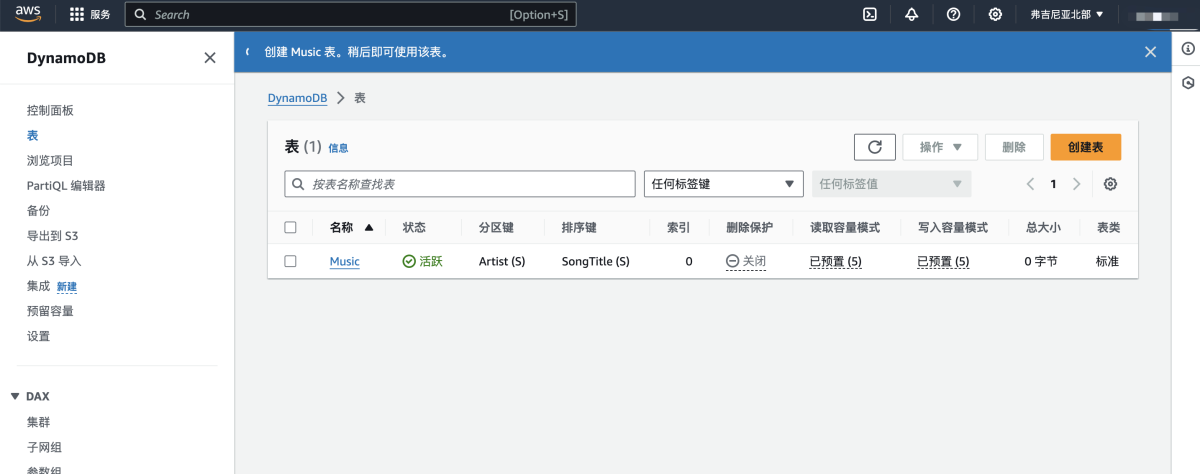Open the 任何标签值 tag value dropdown
Image resolution: width=1200 pixels, height=474 pixels.
tap(892, 184)
